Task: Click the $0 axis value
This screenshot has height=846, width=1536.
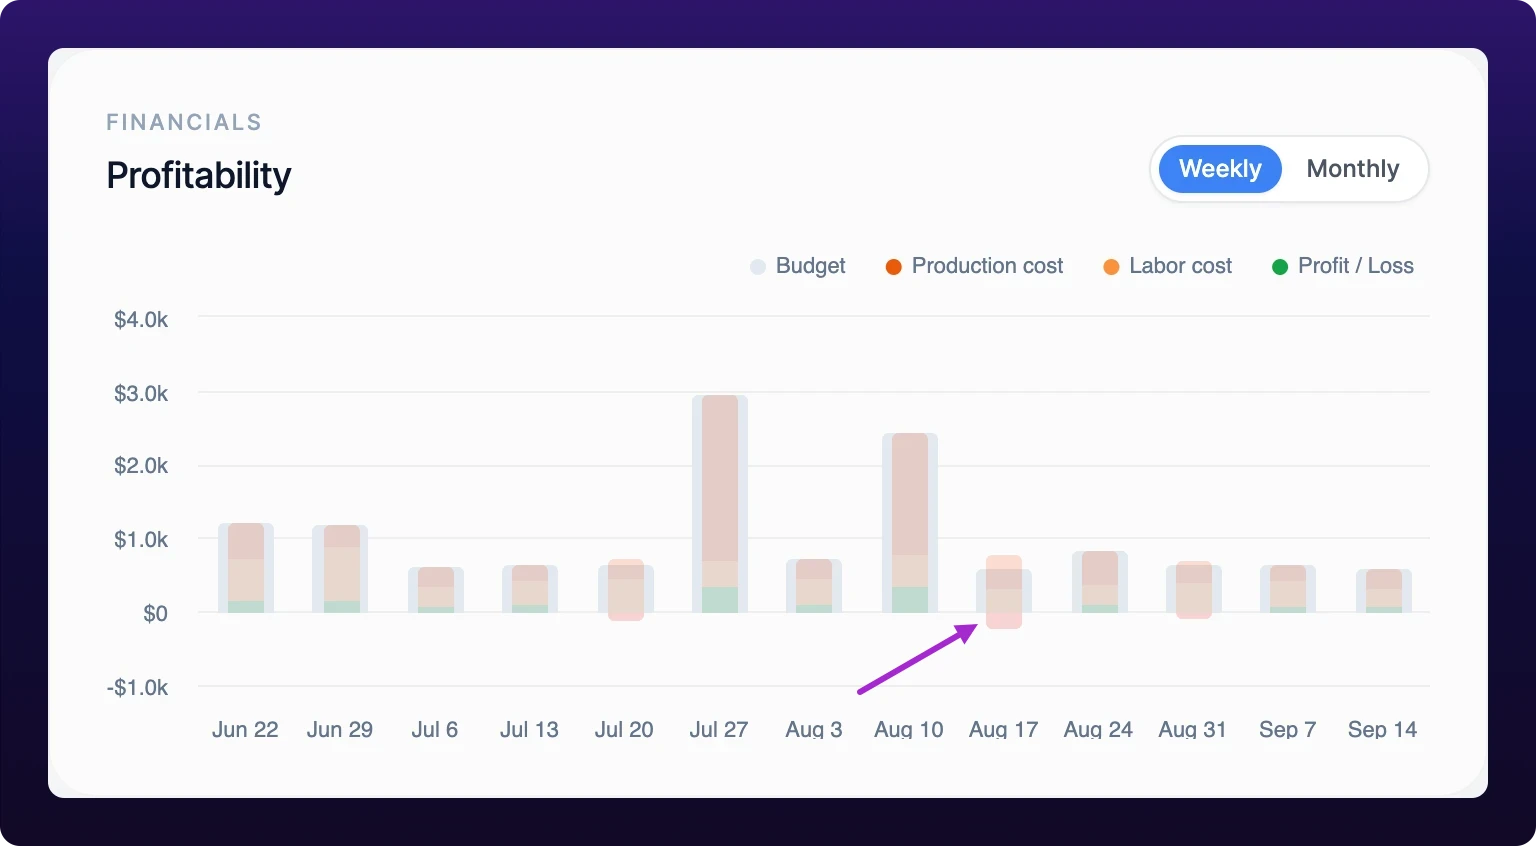Action: pos(155,614)
